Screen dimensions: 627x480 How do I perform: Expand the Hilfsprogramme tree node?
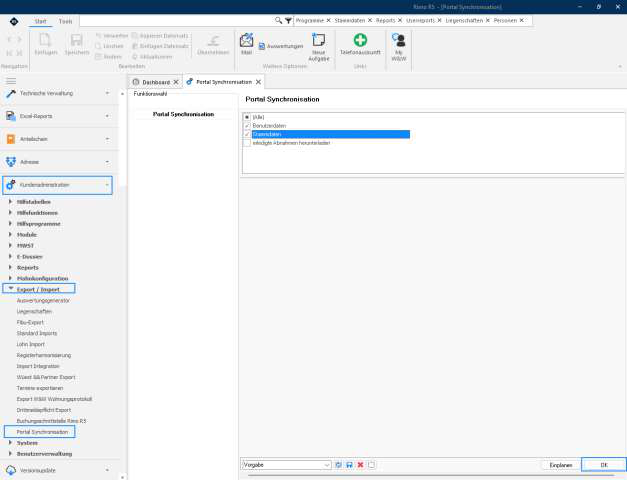(x=10, y=224)
